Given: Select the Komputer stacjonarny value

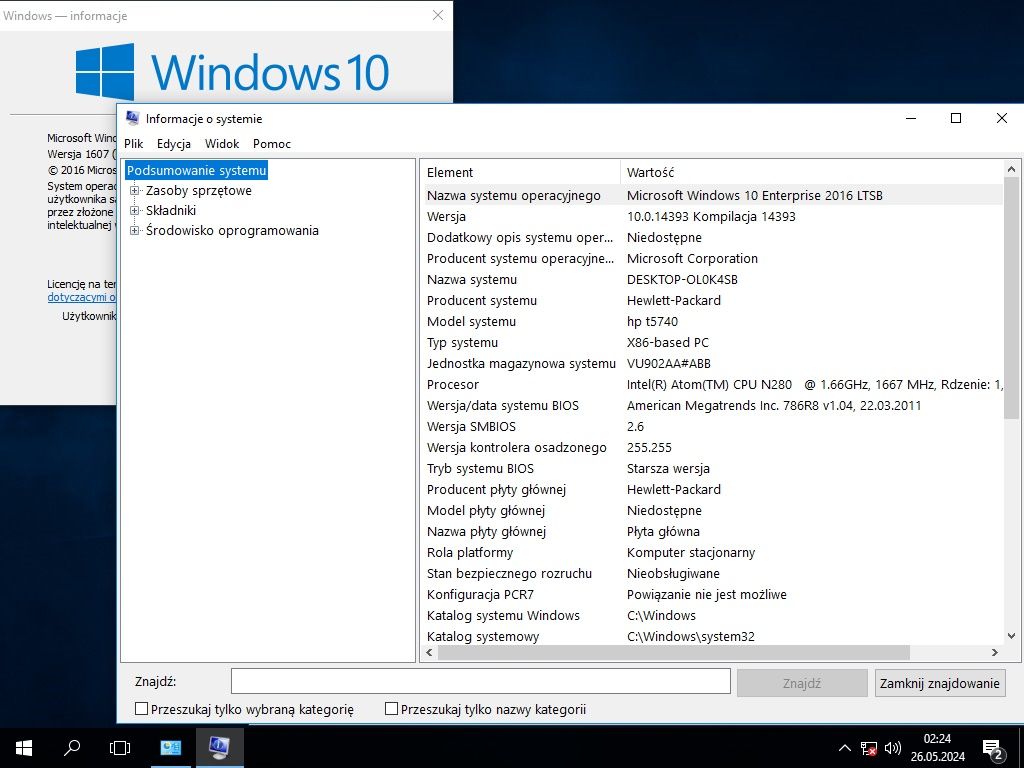Looking at the screenshot, I should 691,552.
